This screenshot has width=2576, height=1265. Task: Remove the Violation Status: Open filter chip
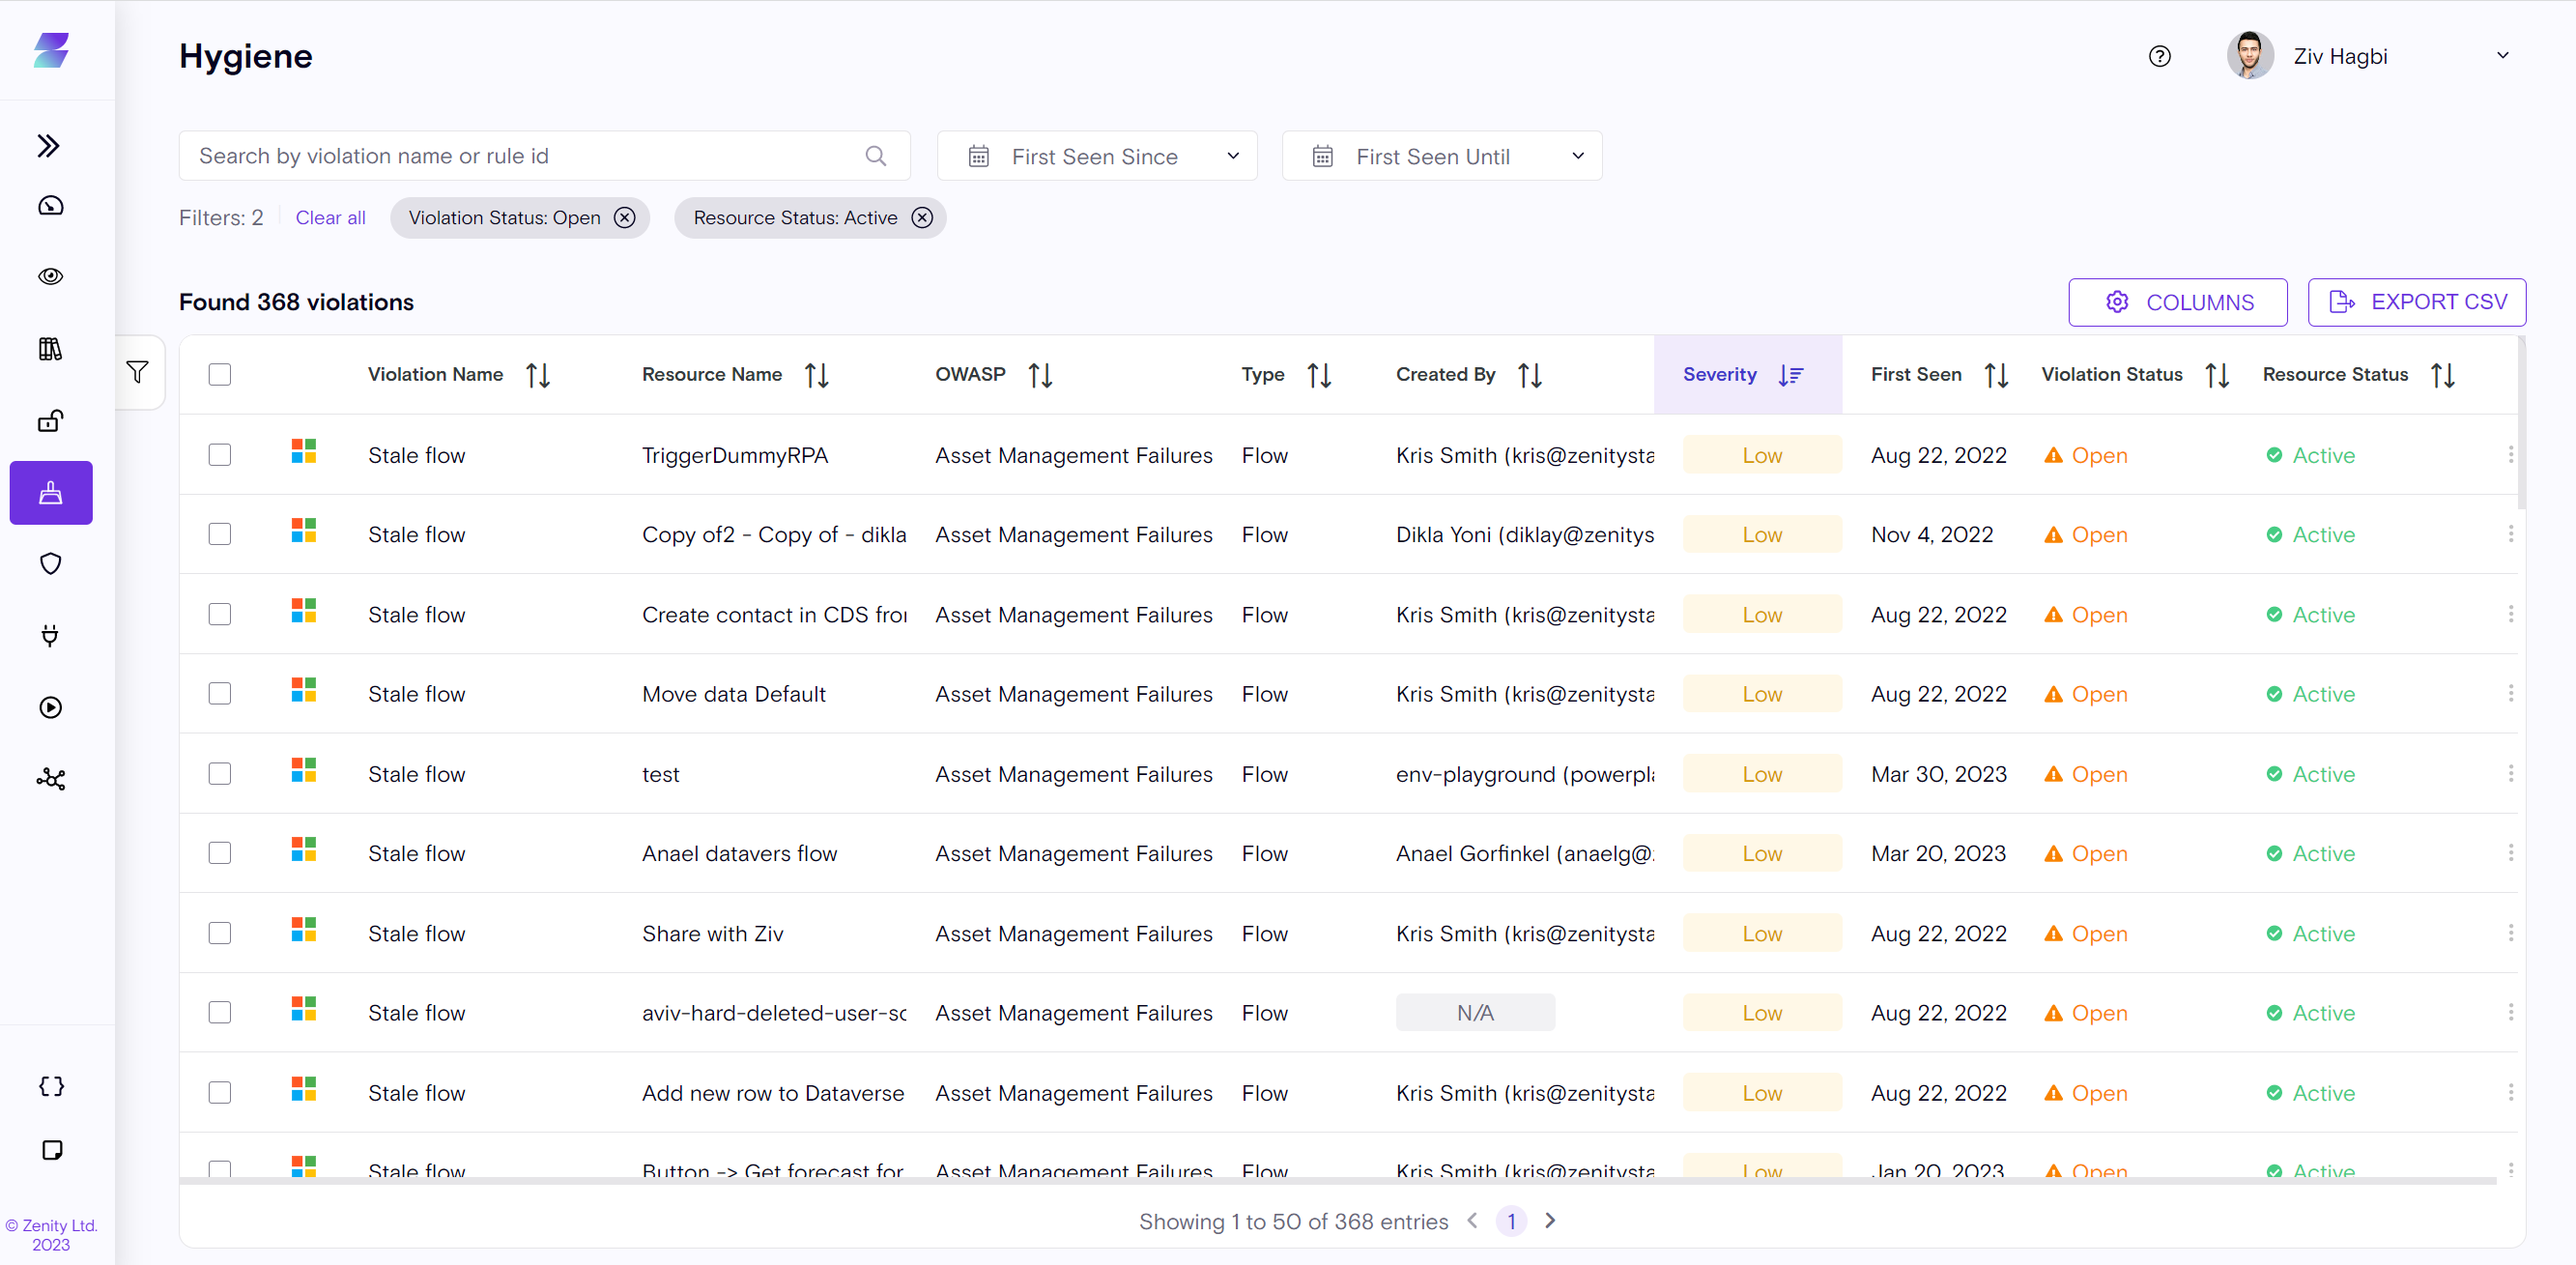[624, 218]
